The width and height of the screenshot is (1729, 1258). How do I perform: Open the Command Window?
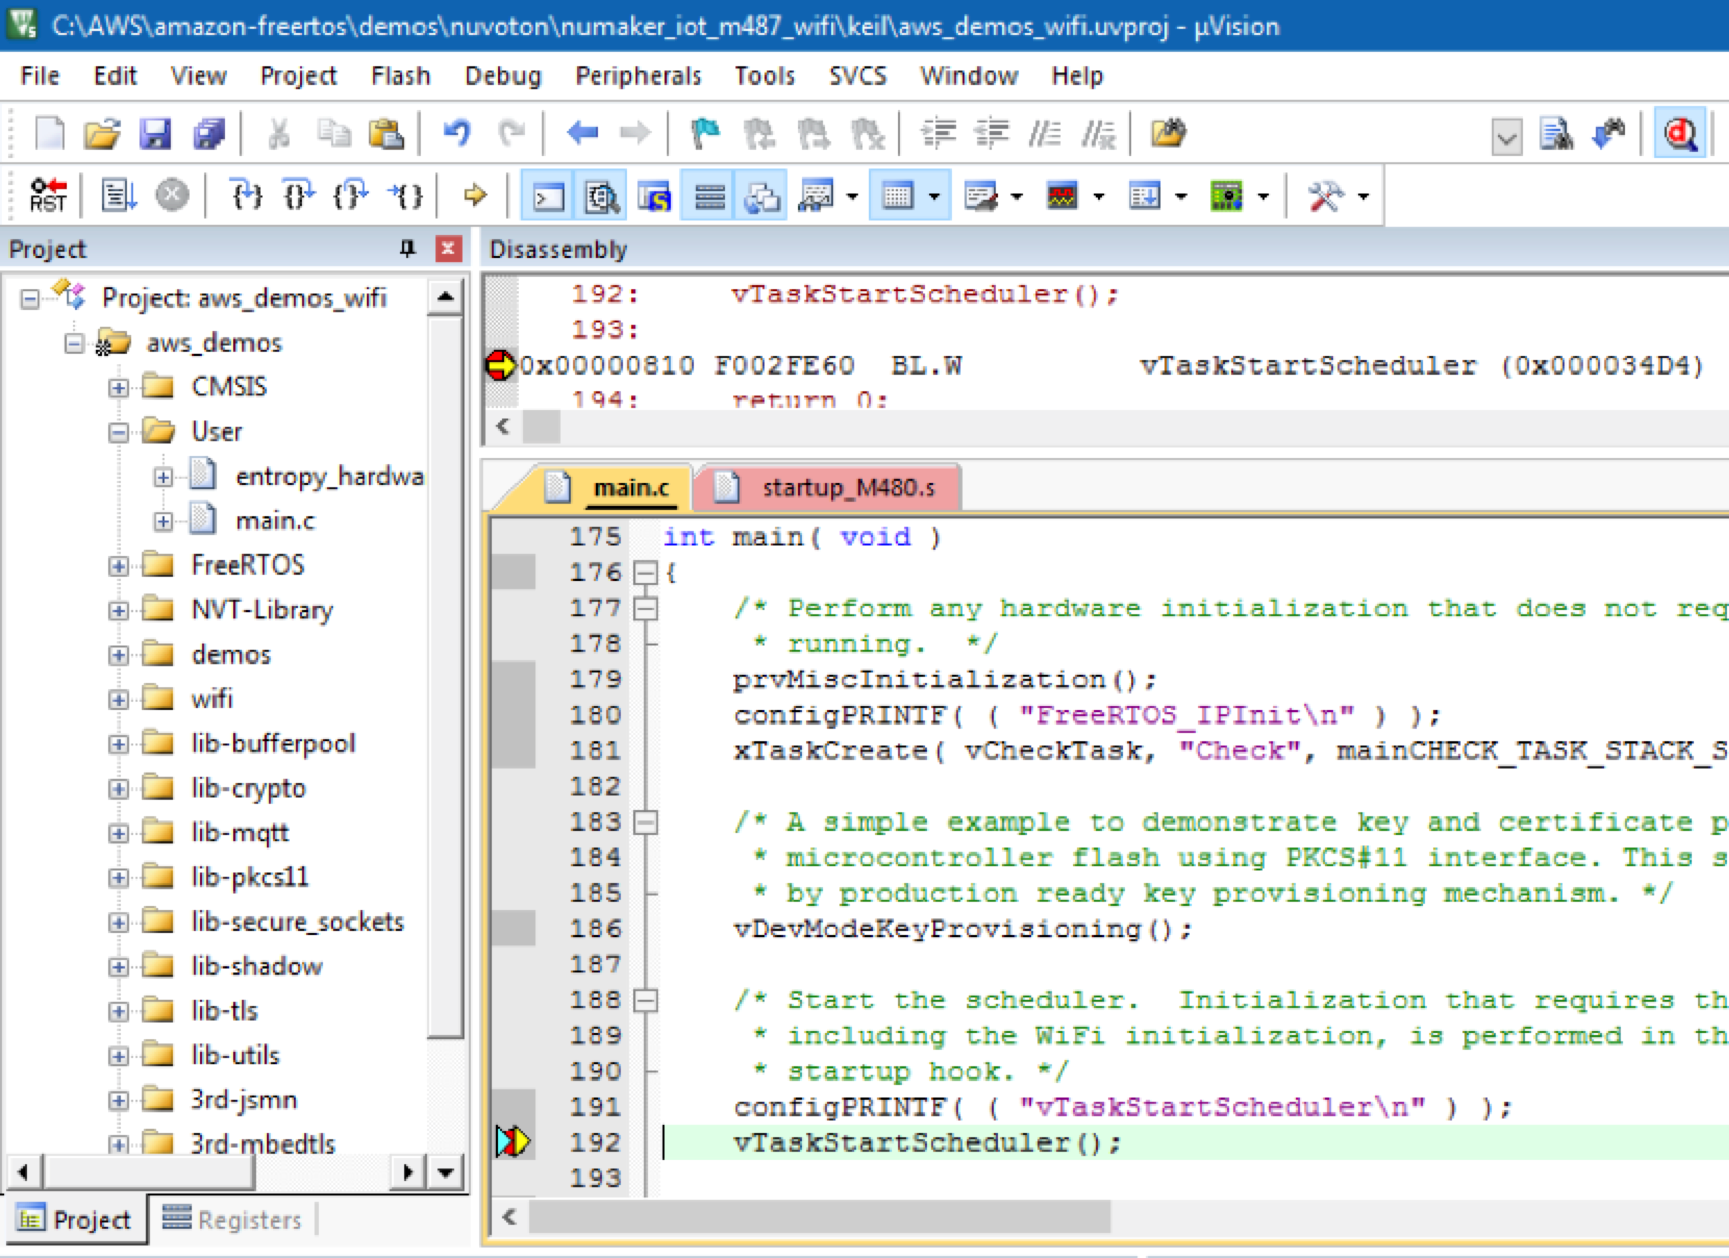point(546,195)
